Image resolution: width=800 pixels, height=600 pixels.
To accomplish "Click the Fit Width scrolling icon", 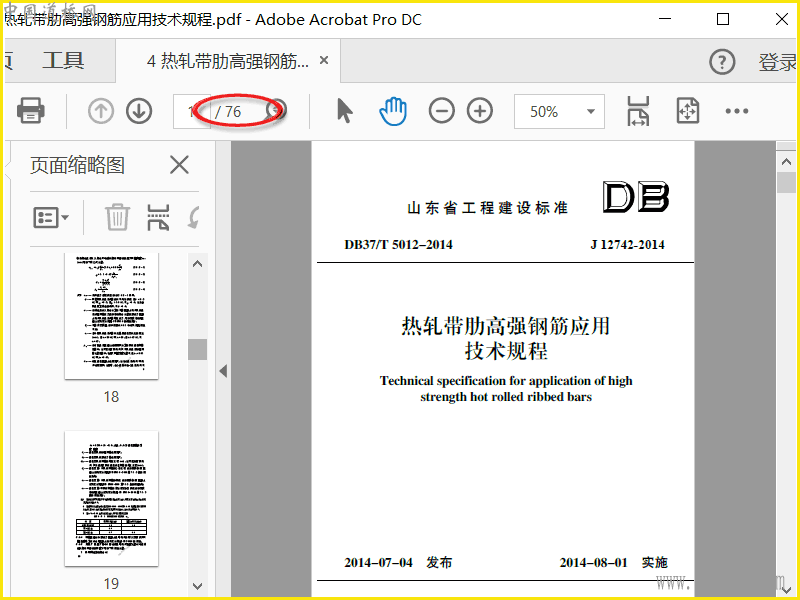I will click(638, 111).
